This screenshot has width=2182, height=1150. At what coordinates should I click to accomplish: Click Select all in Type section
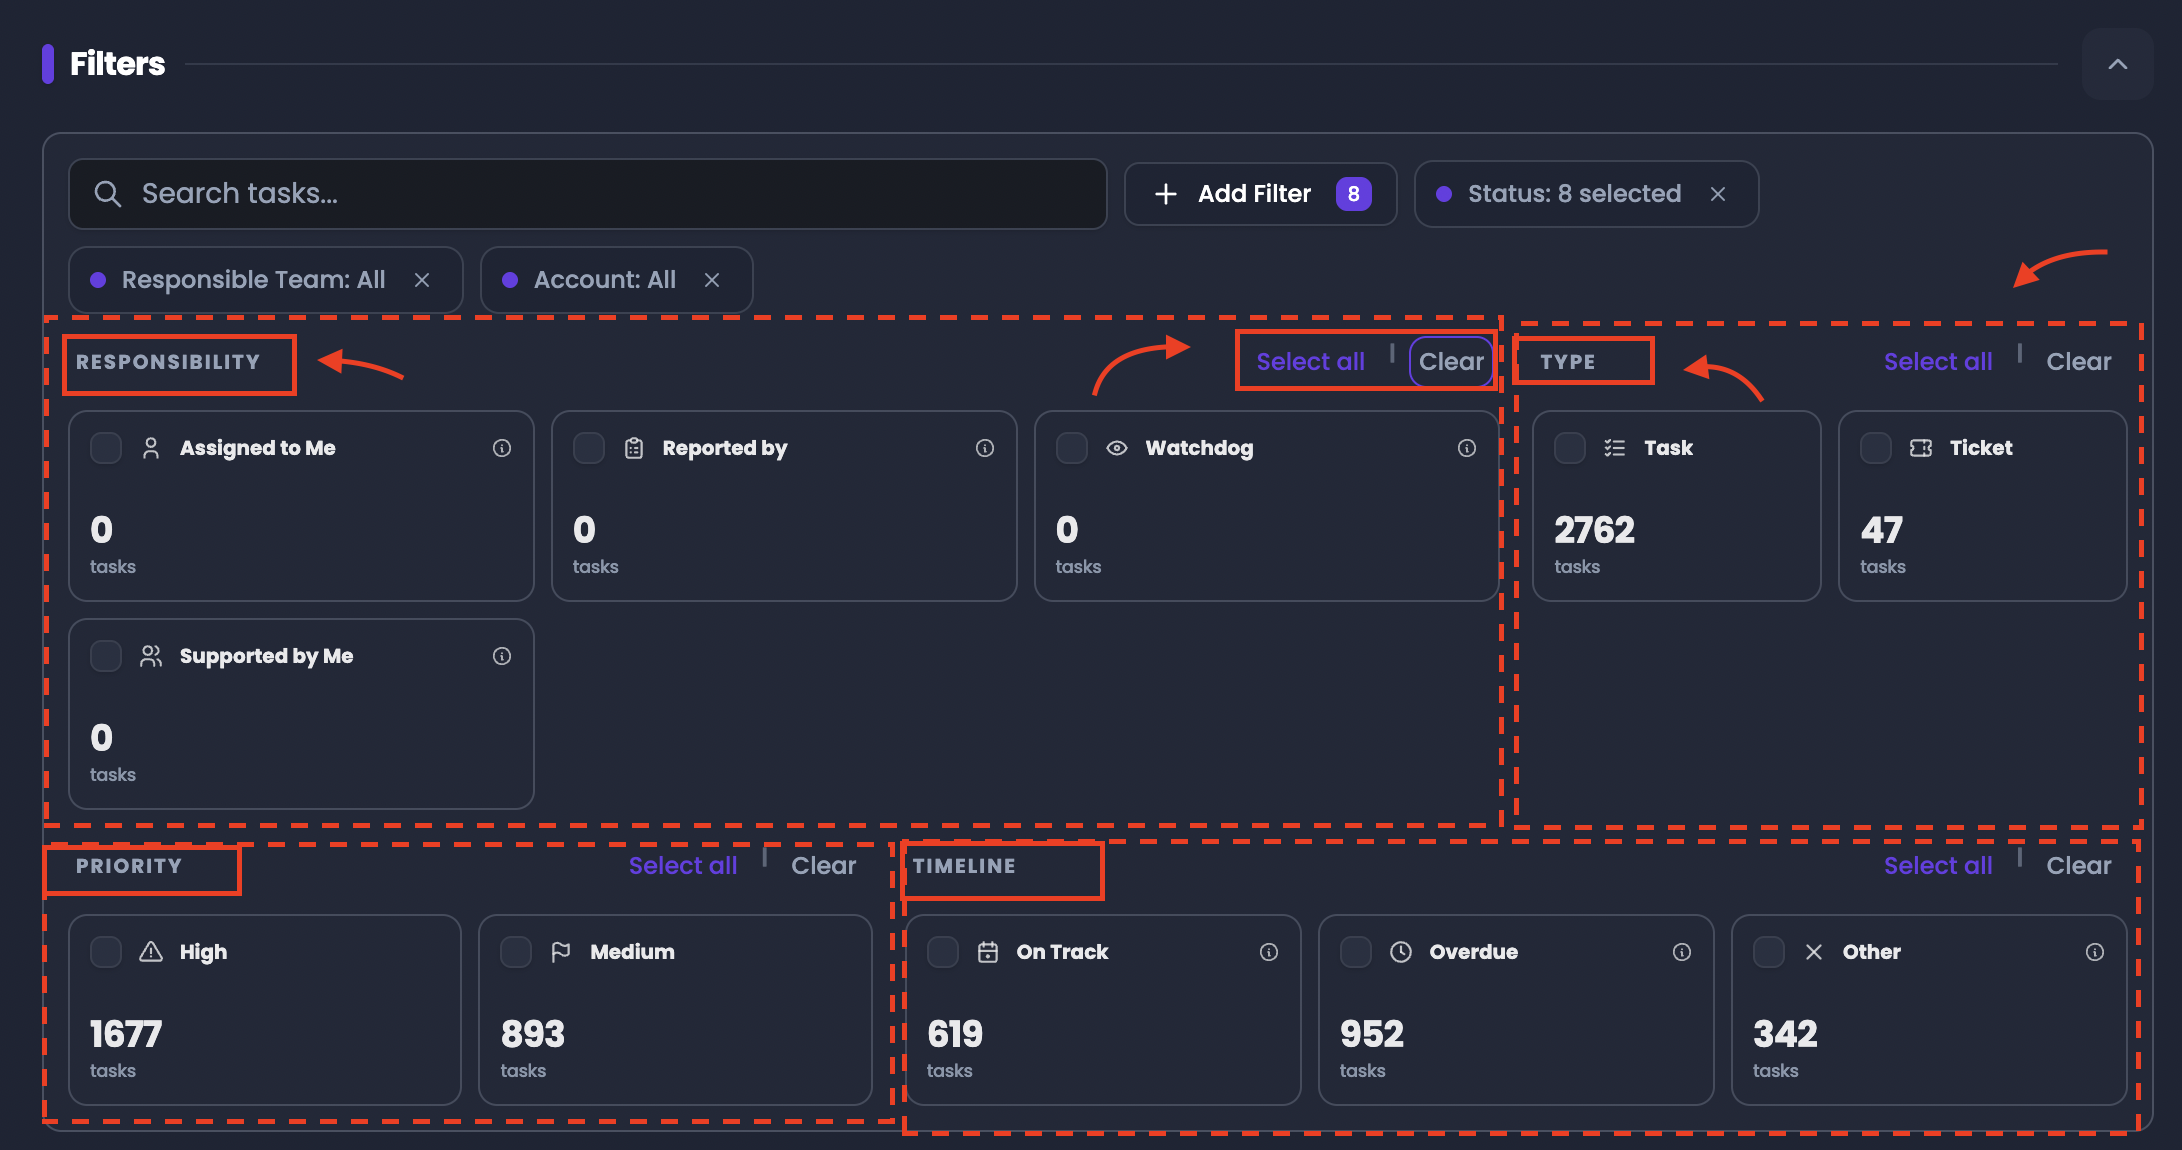[1938, 362]
